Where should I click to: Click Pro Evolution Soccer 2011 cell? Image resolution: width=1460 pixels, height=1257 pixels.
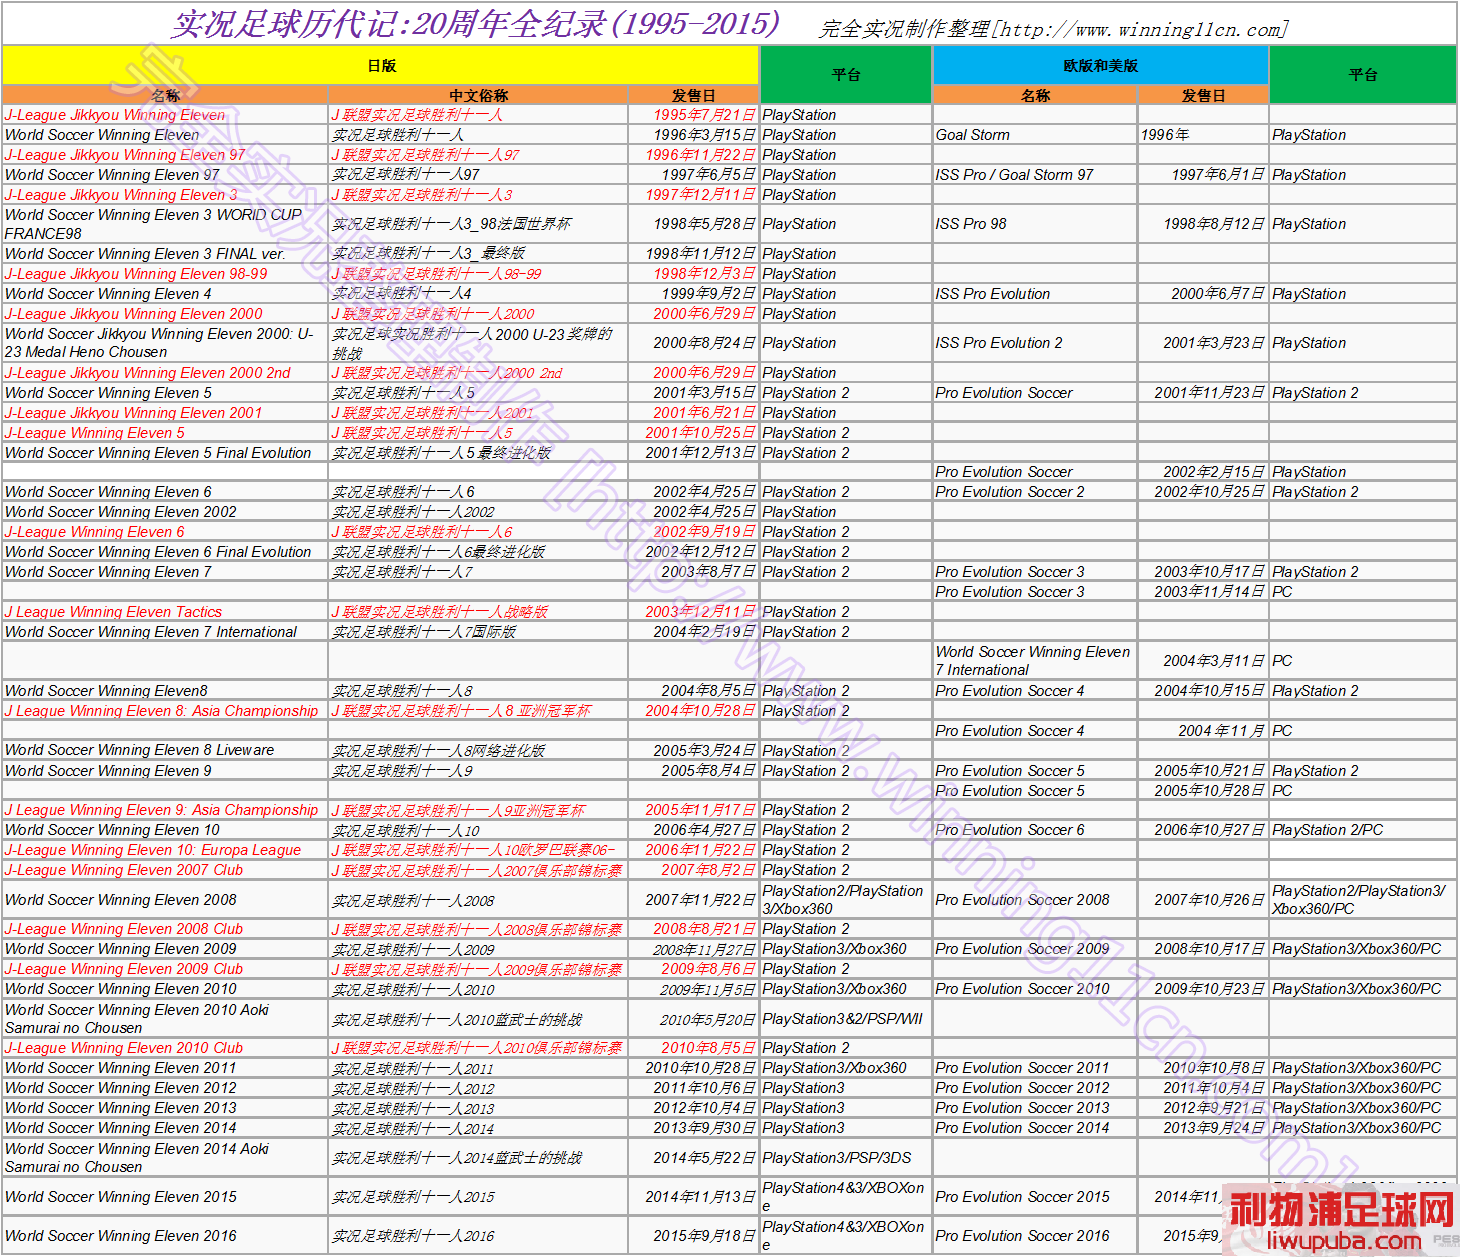[x=1034, y=1068]
